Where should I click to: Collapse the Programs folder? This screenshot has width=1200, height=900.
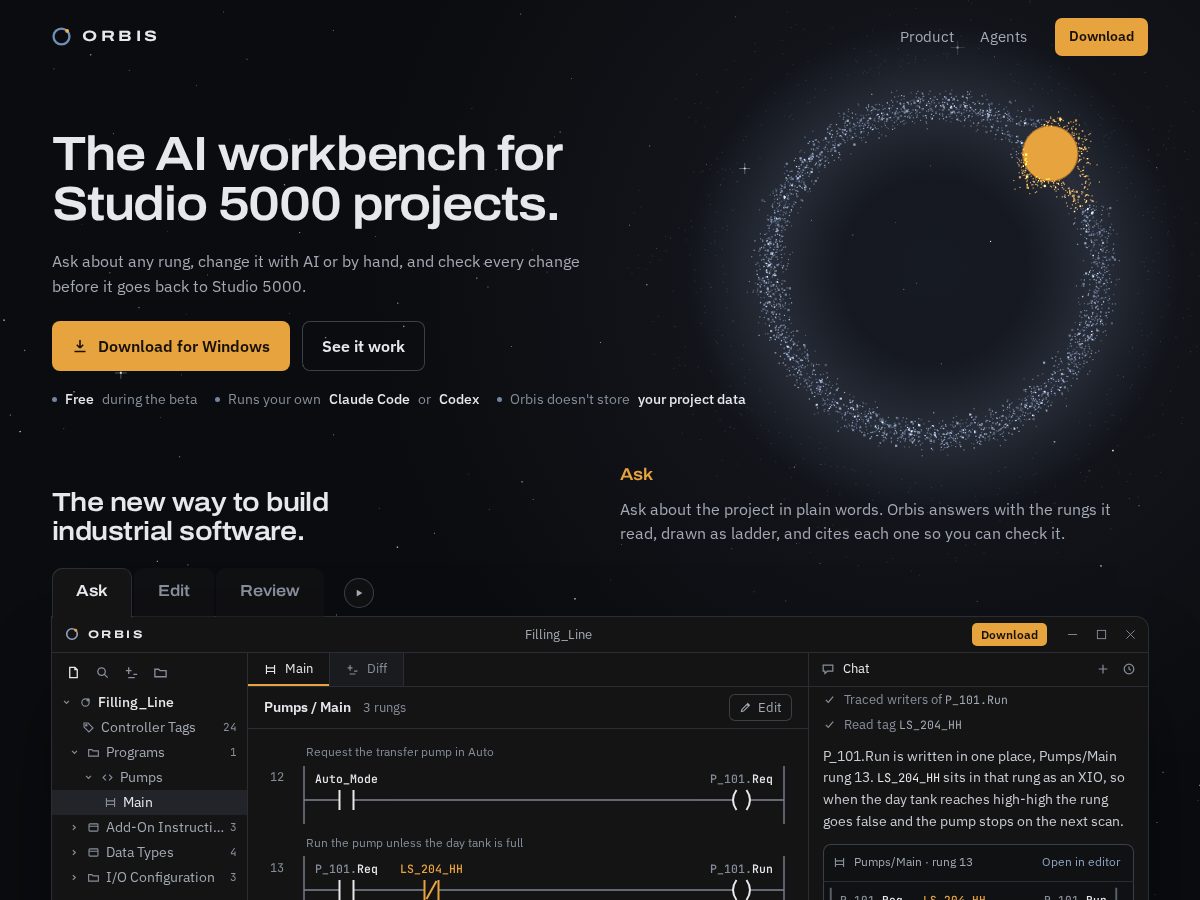(74, 752)
